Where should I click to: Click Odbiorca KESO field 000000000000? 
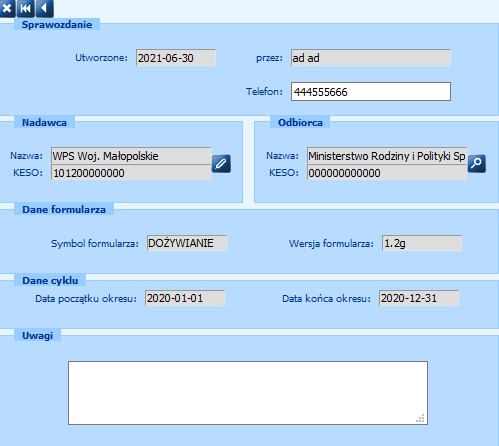click(387, 173)
